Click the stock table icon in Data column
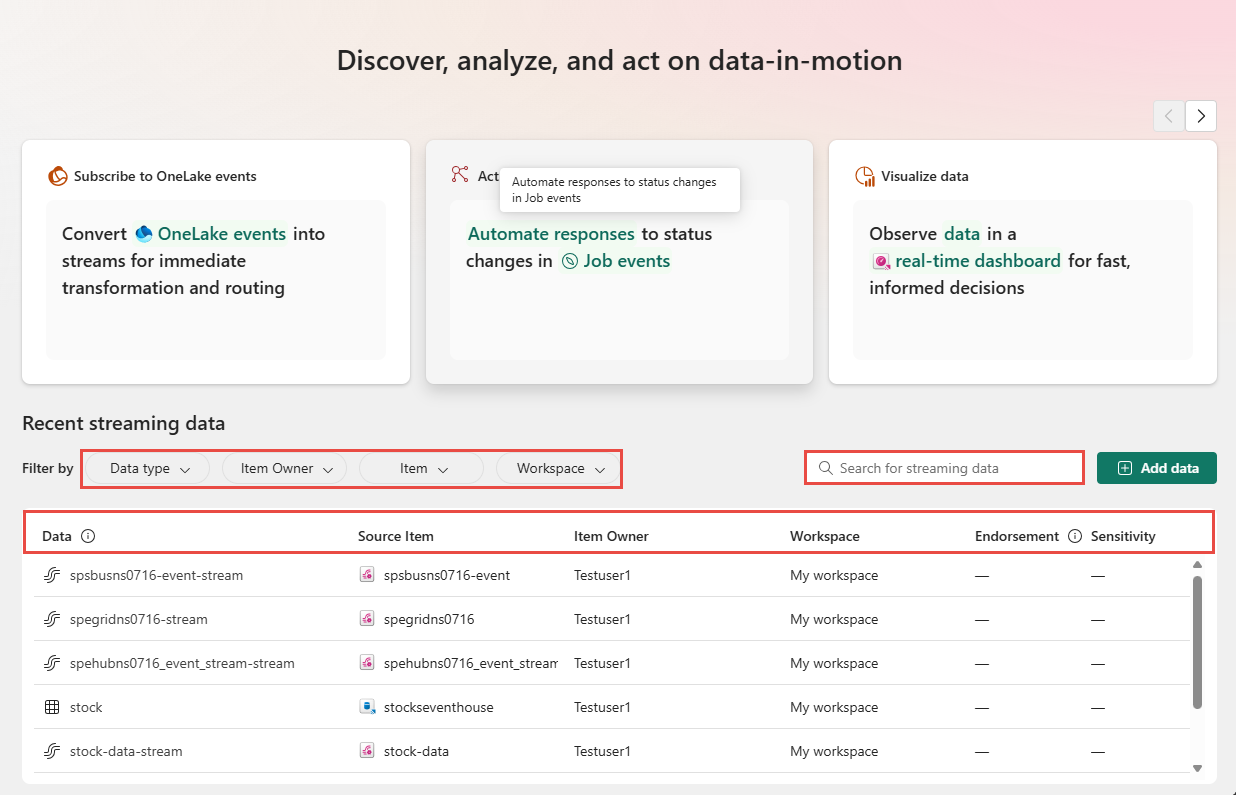 [x=52, y=707]
